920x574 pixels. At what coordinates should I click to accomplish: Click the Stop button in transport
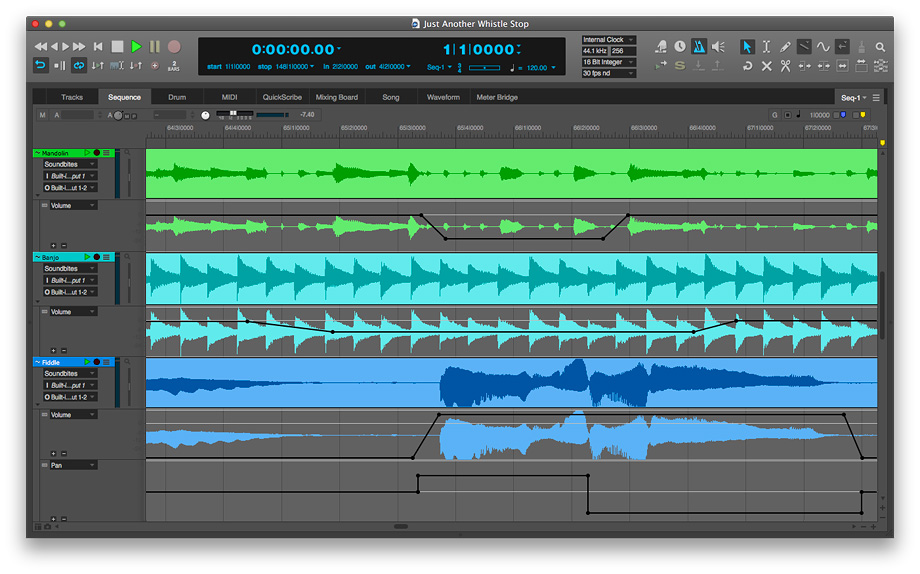click(x=117, y=46)
